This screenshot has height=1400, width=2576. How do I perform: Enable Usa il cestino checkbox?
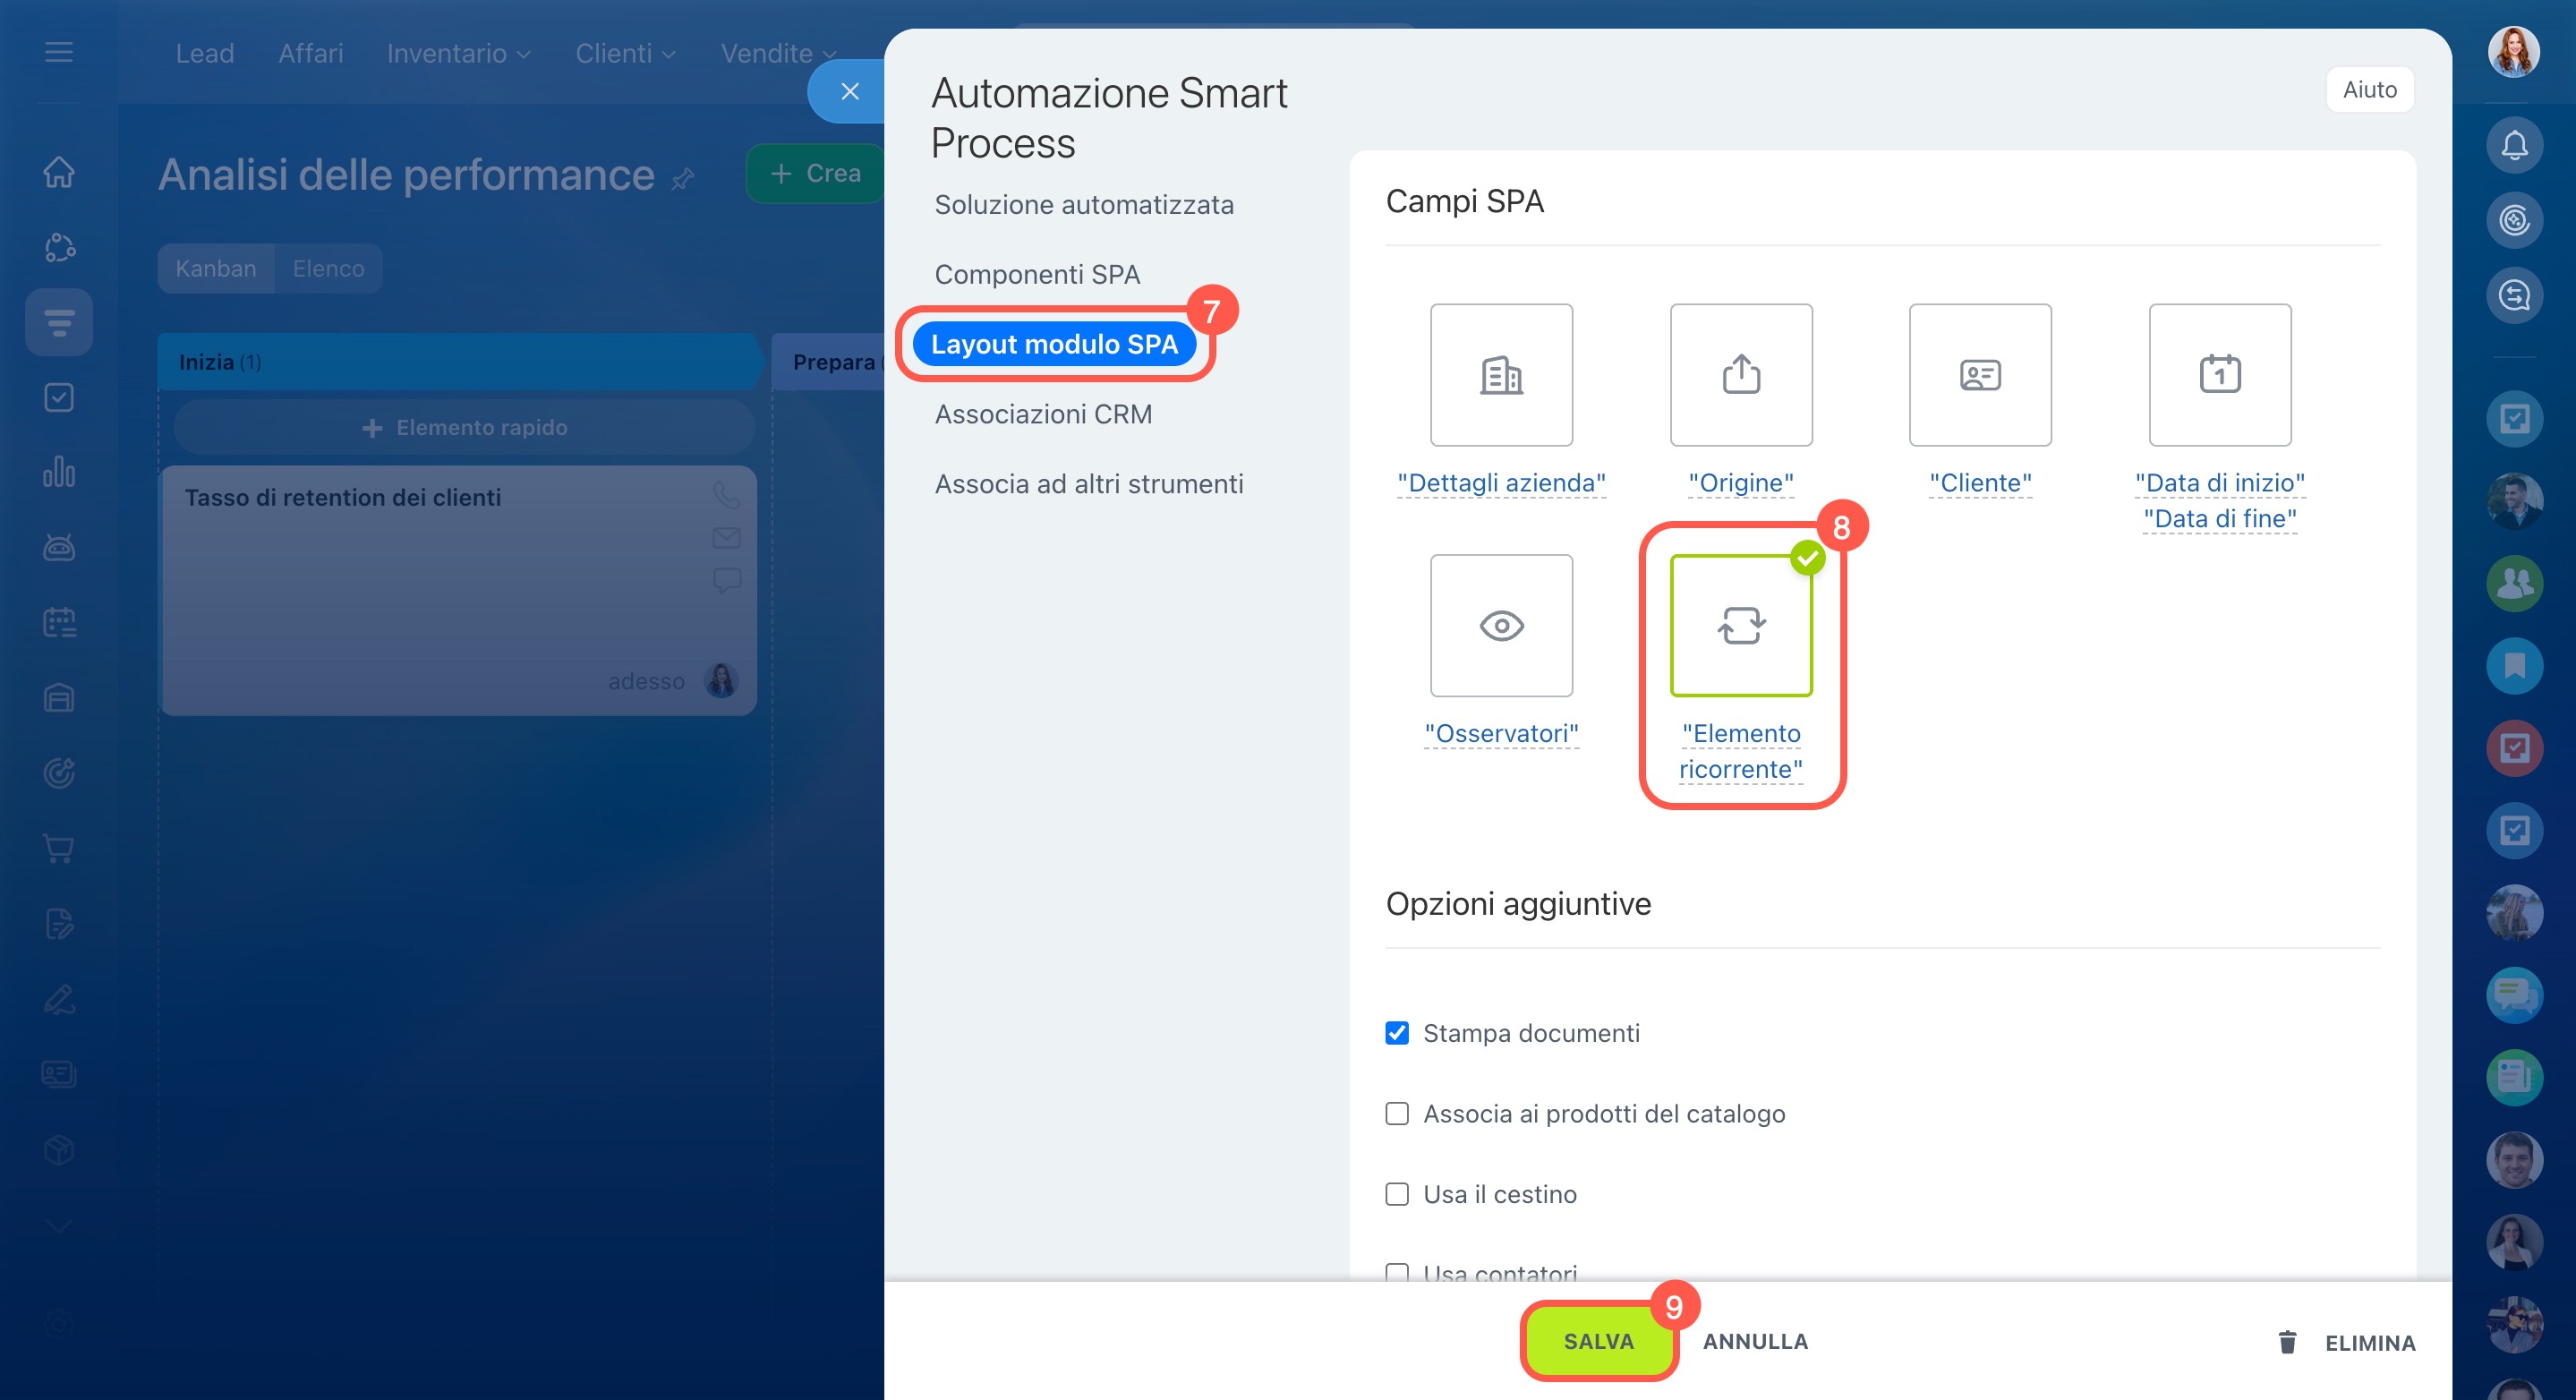pos(1397,1194)
